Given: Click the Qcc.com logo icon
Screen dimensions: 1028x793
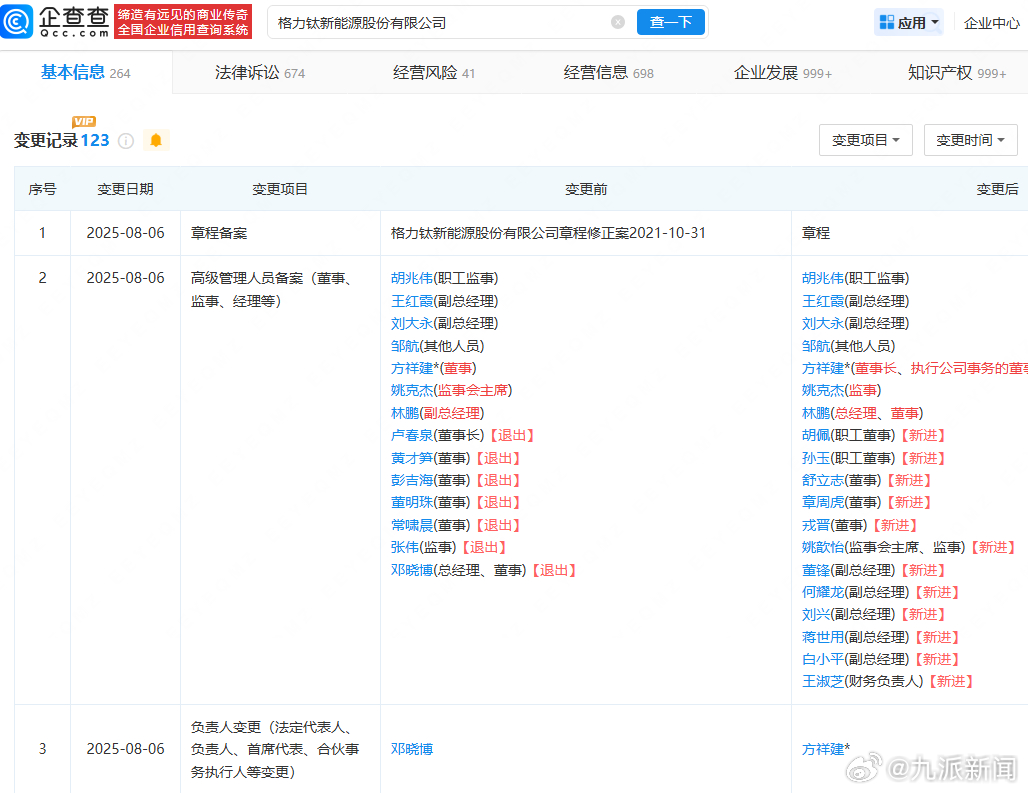Looking at the screenshot, I should coord(16,22).
